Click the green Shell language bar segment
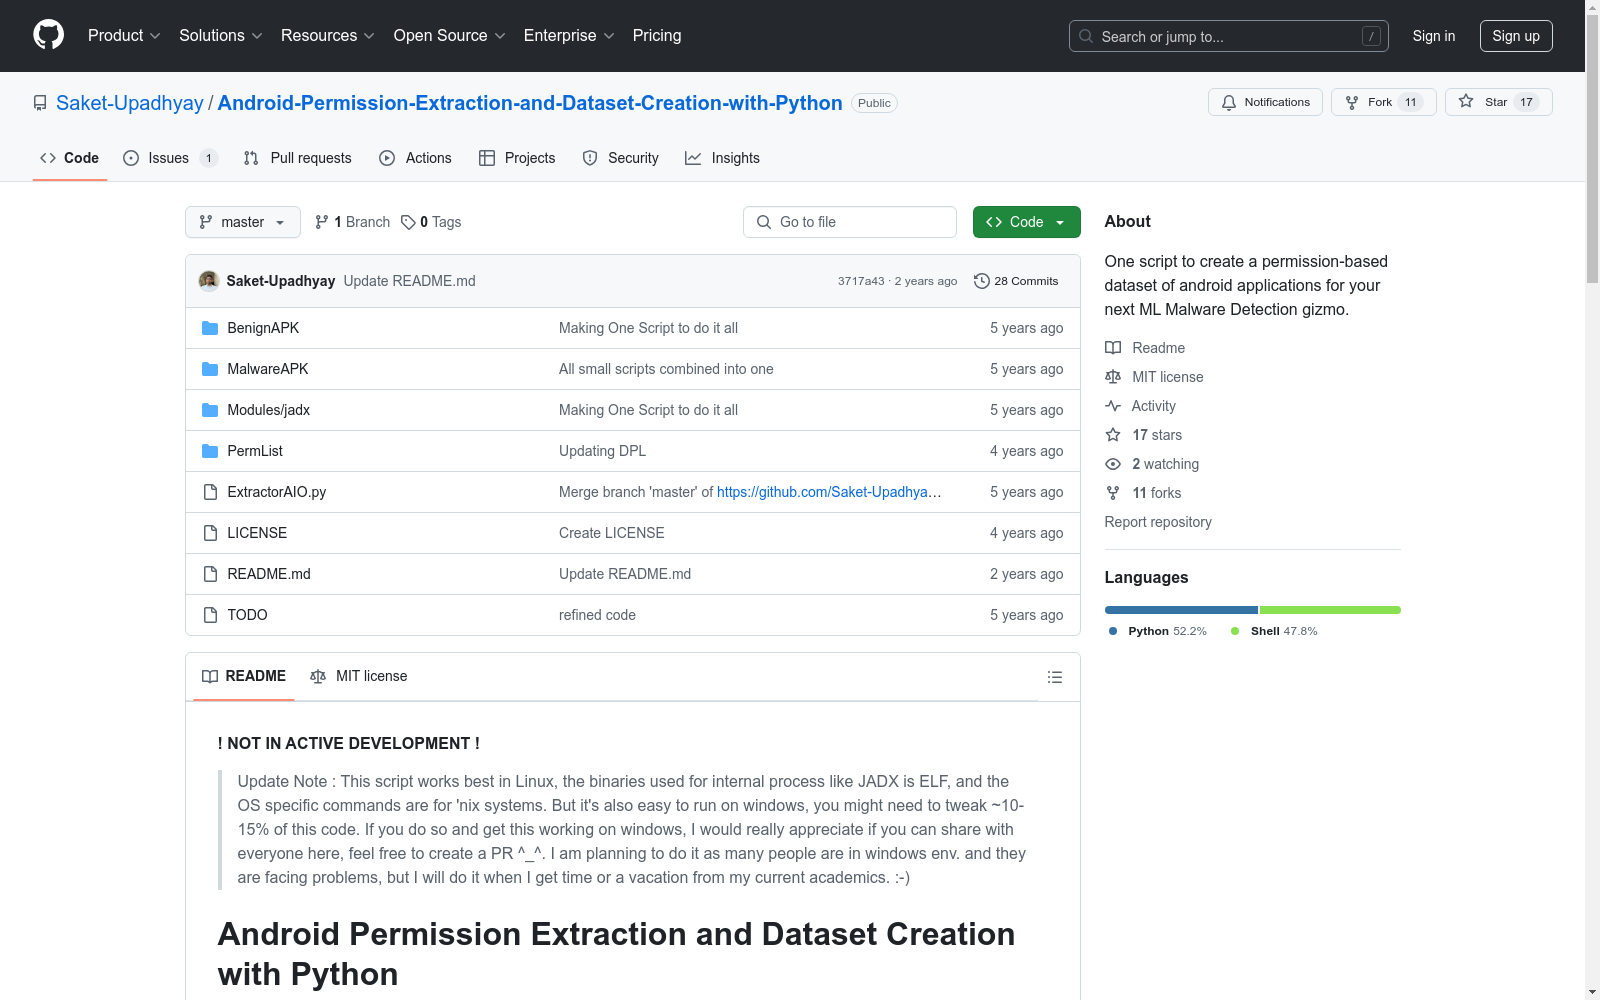Image resolution: width=1600 pixels, height=1000 pixels. click(1330, 610)
